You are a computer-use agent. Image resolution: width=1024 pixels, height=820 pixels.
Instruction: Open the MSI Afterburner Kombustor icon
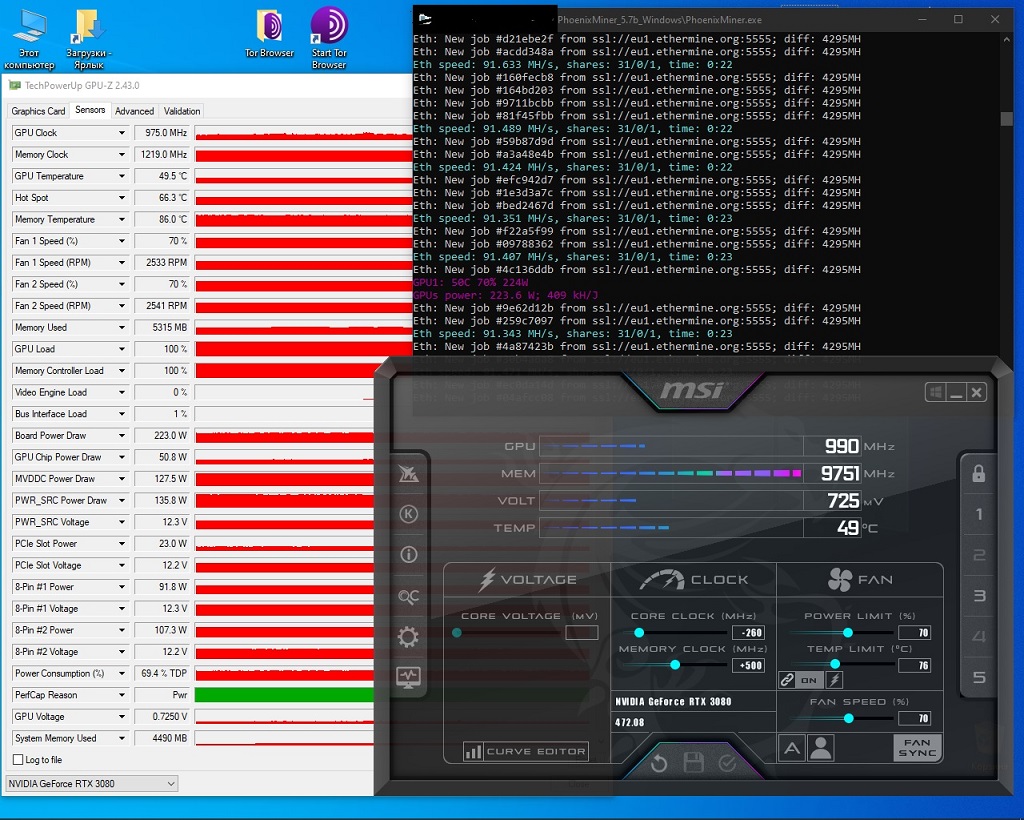click(408, 514)
